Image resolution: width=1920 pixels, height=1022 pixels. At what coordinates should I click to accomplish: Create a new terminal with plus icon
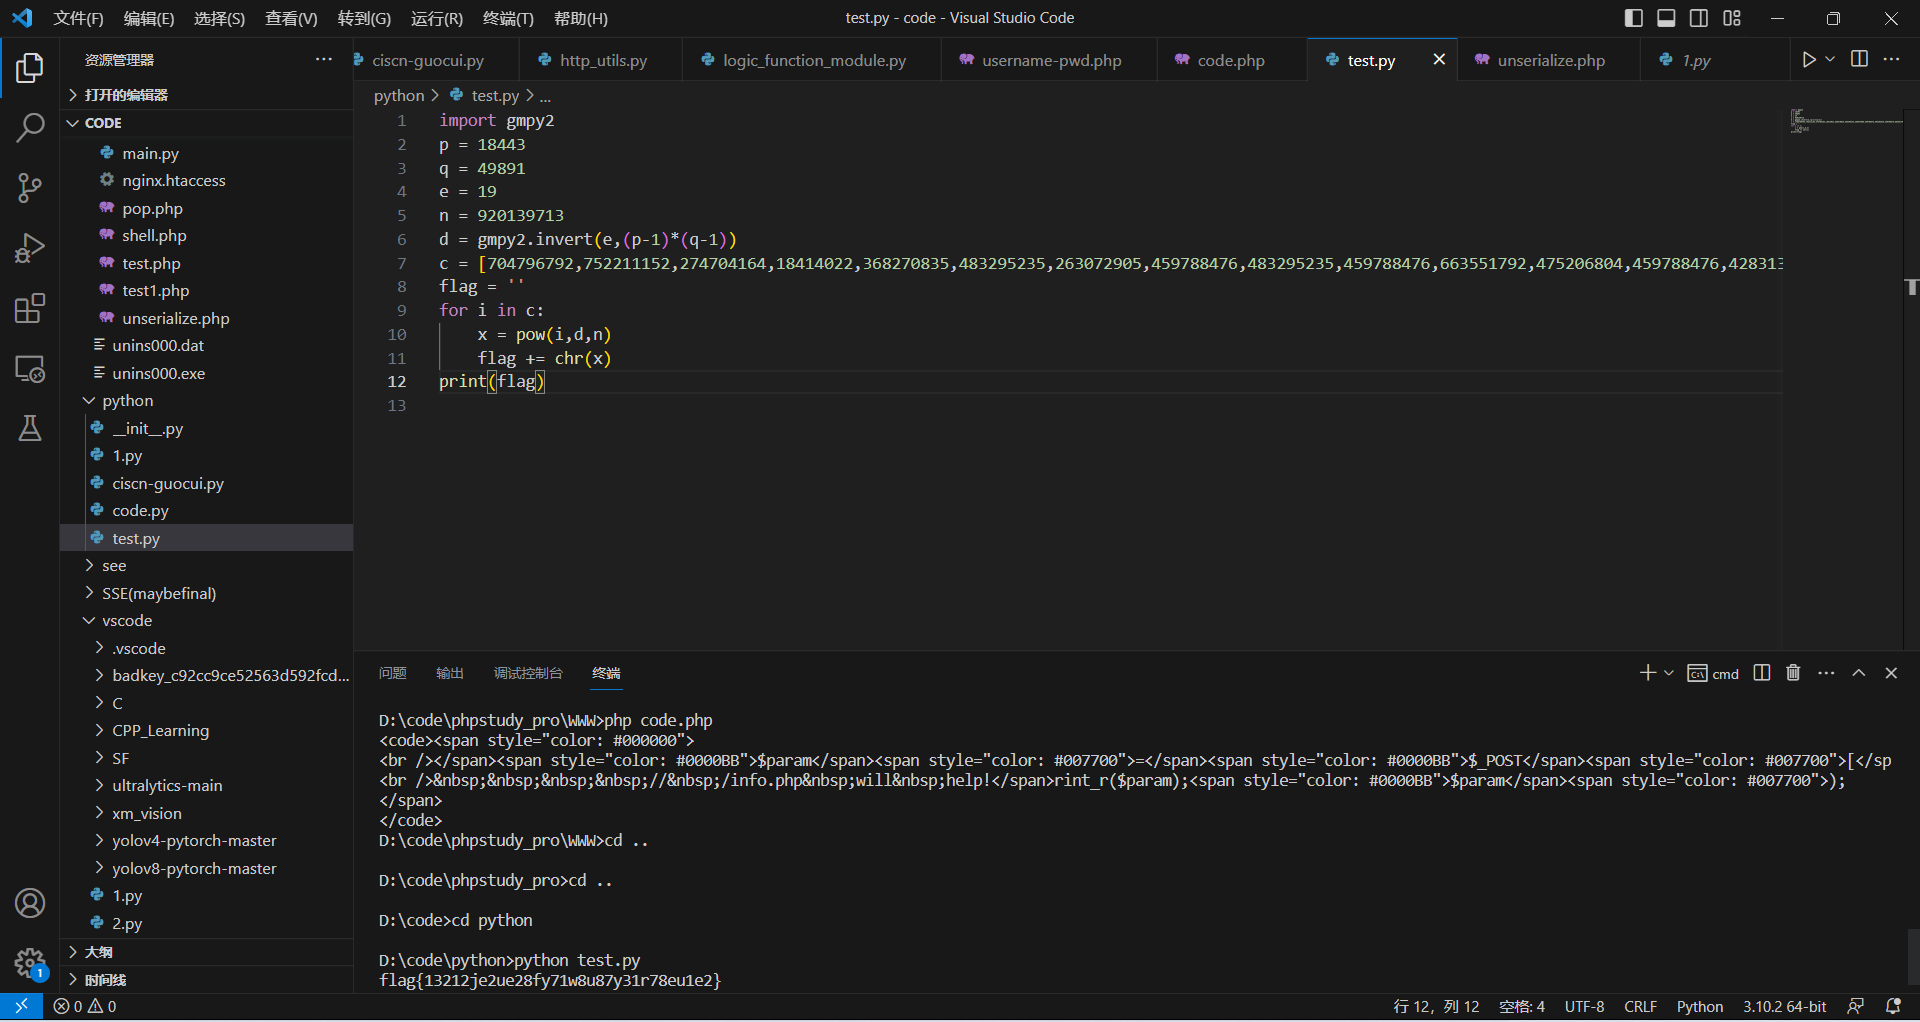pos(1648,673)
